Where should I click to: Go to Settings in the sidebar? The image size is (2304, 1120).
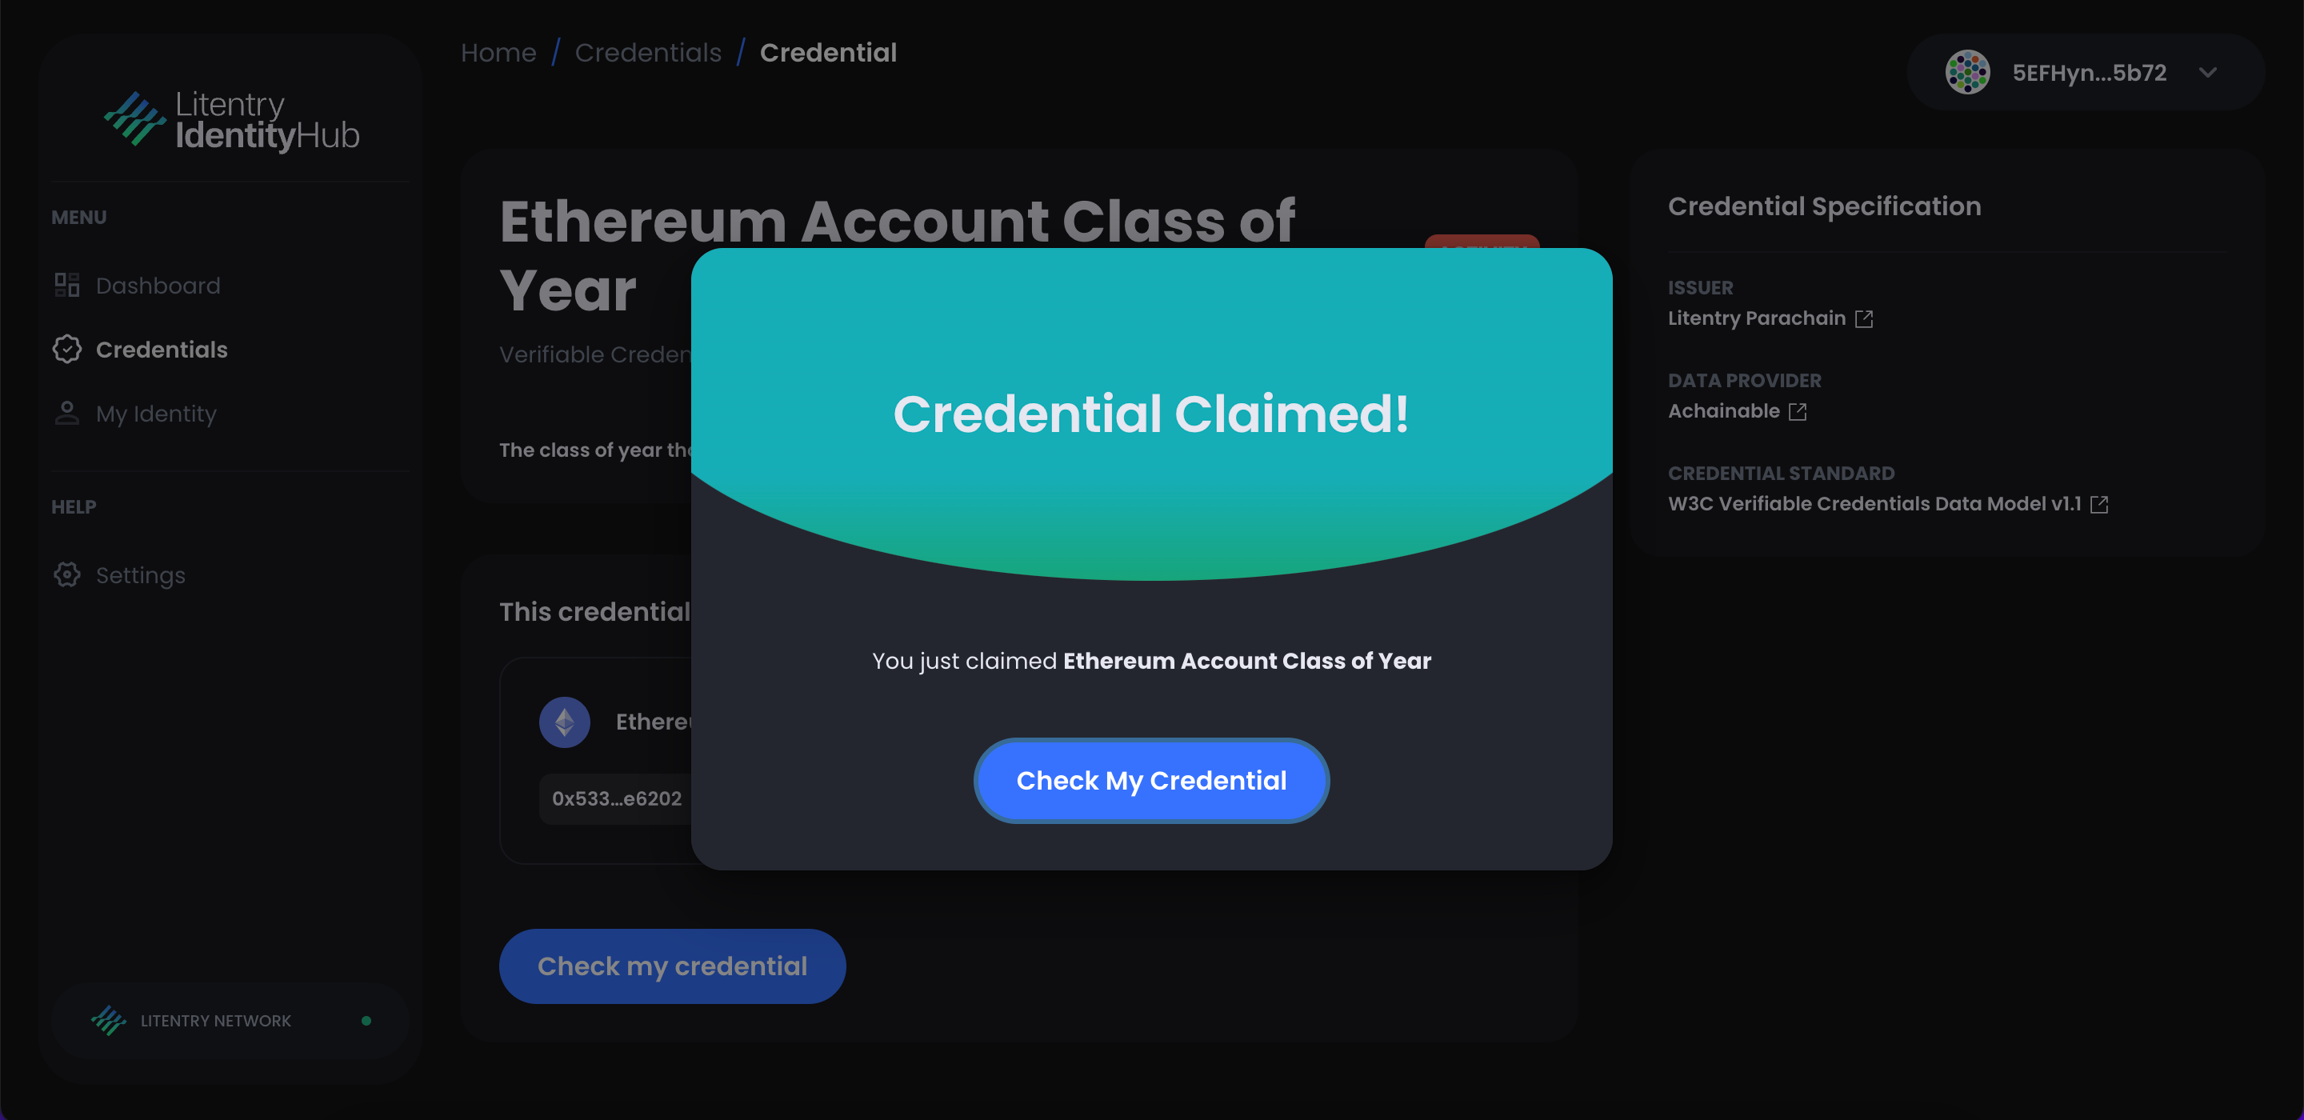140,575
